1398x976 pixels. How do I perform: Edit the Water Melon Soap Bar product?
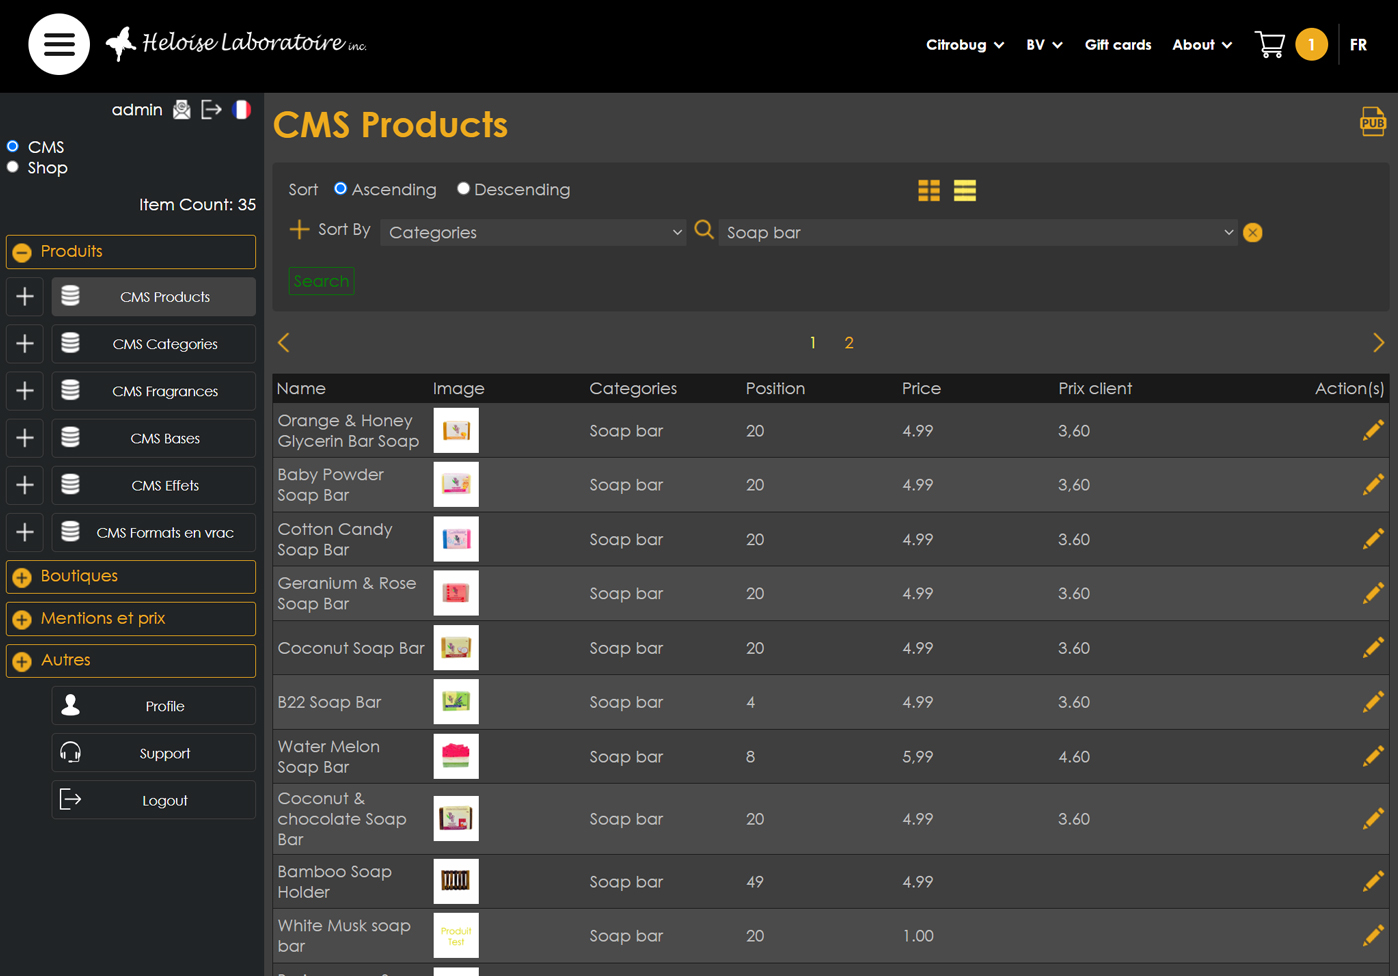[1372, 756]
